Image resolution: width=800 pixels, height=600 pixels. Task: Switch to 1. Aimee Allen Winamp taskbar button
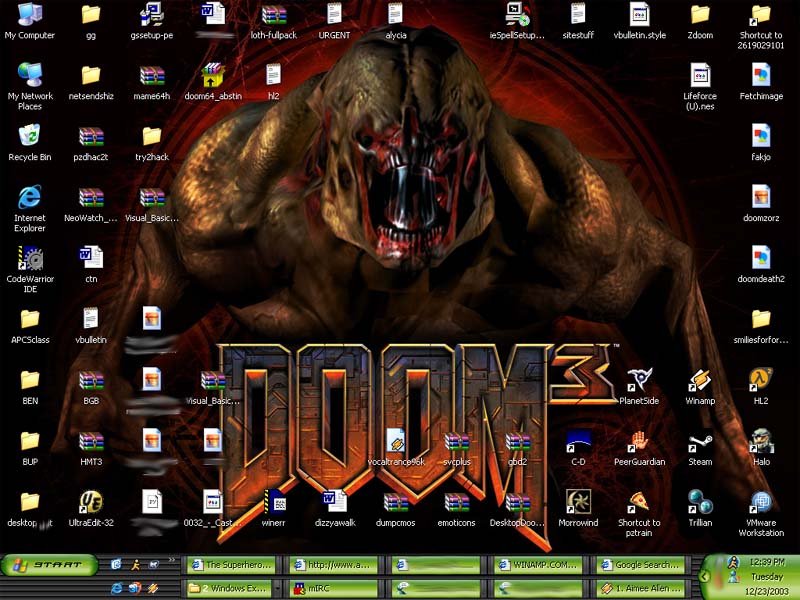point(640,588)
